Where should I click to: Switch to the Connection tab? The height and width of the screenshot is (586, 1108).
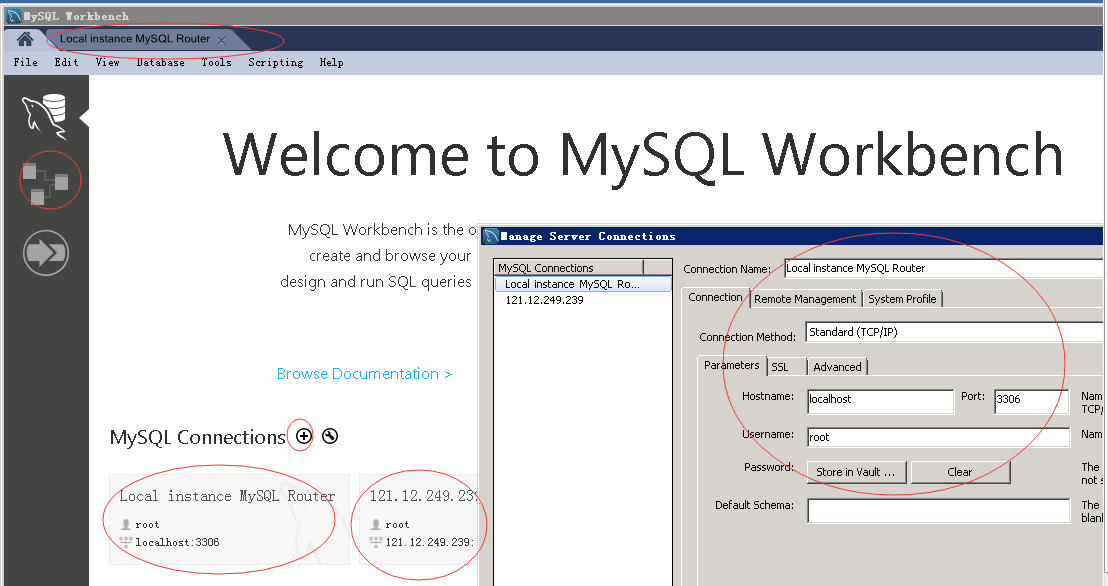[x=715, y=298]
